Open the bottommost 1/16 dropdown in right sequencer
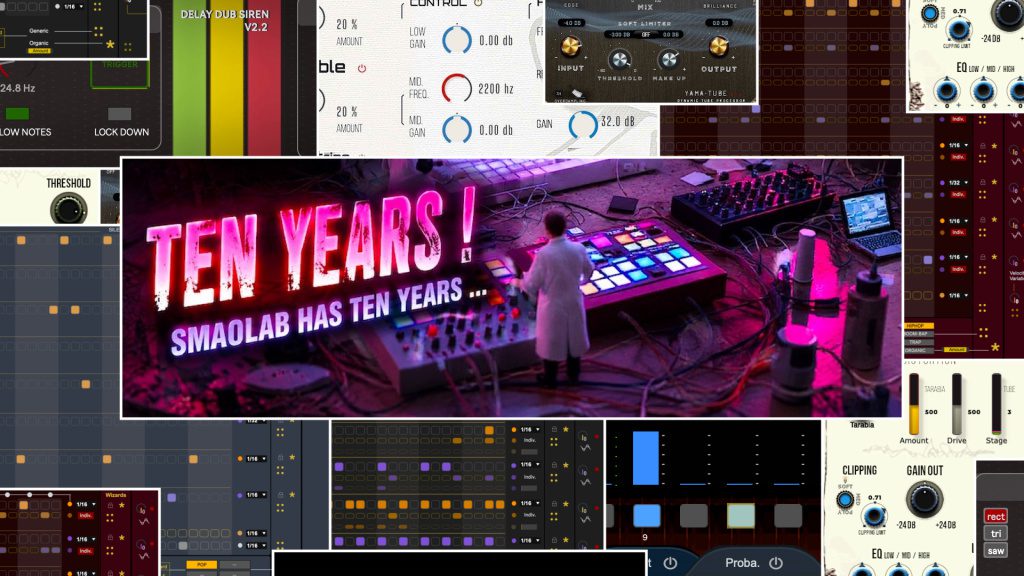 click(958, 295)
